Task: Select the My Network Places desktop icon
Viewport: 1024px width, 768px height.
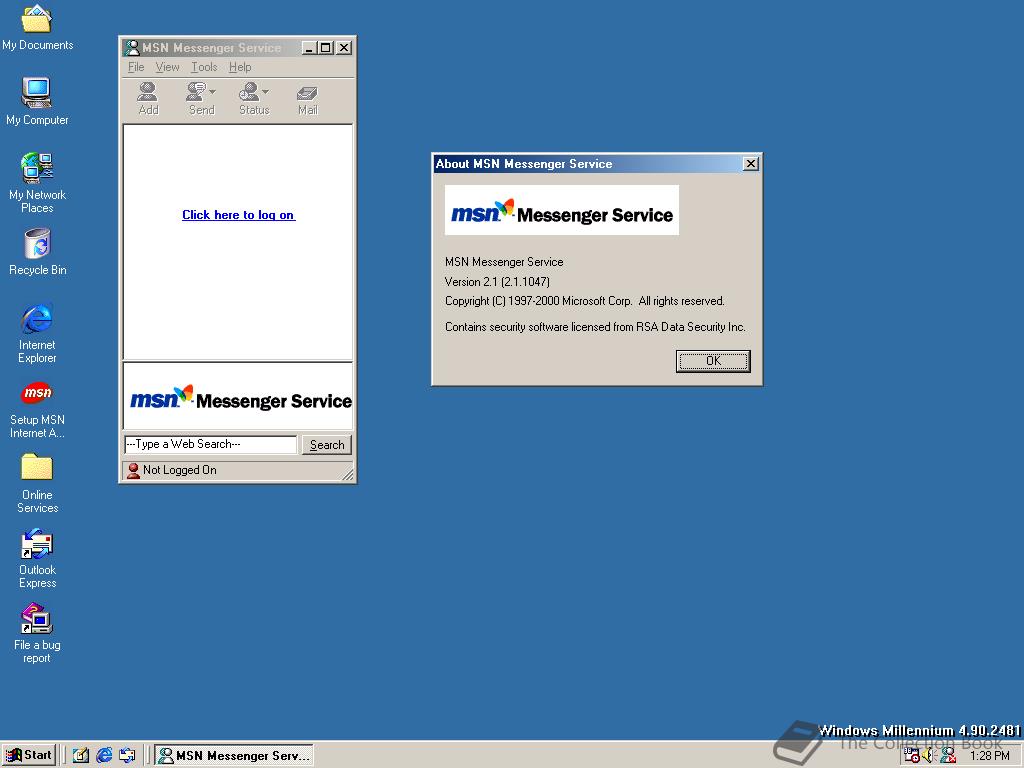Action: [x=37, y=183]
